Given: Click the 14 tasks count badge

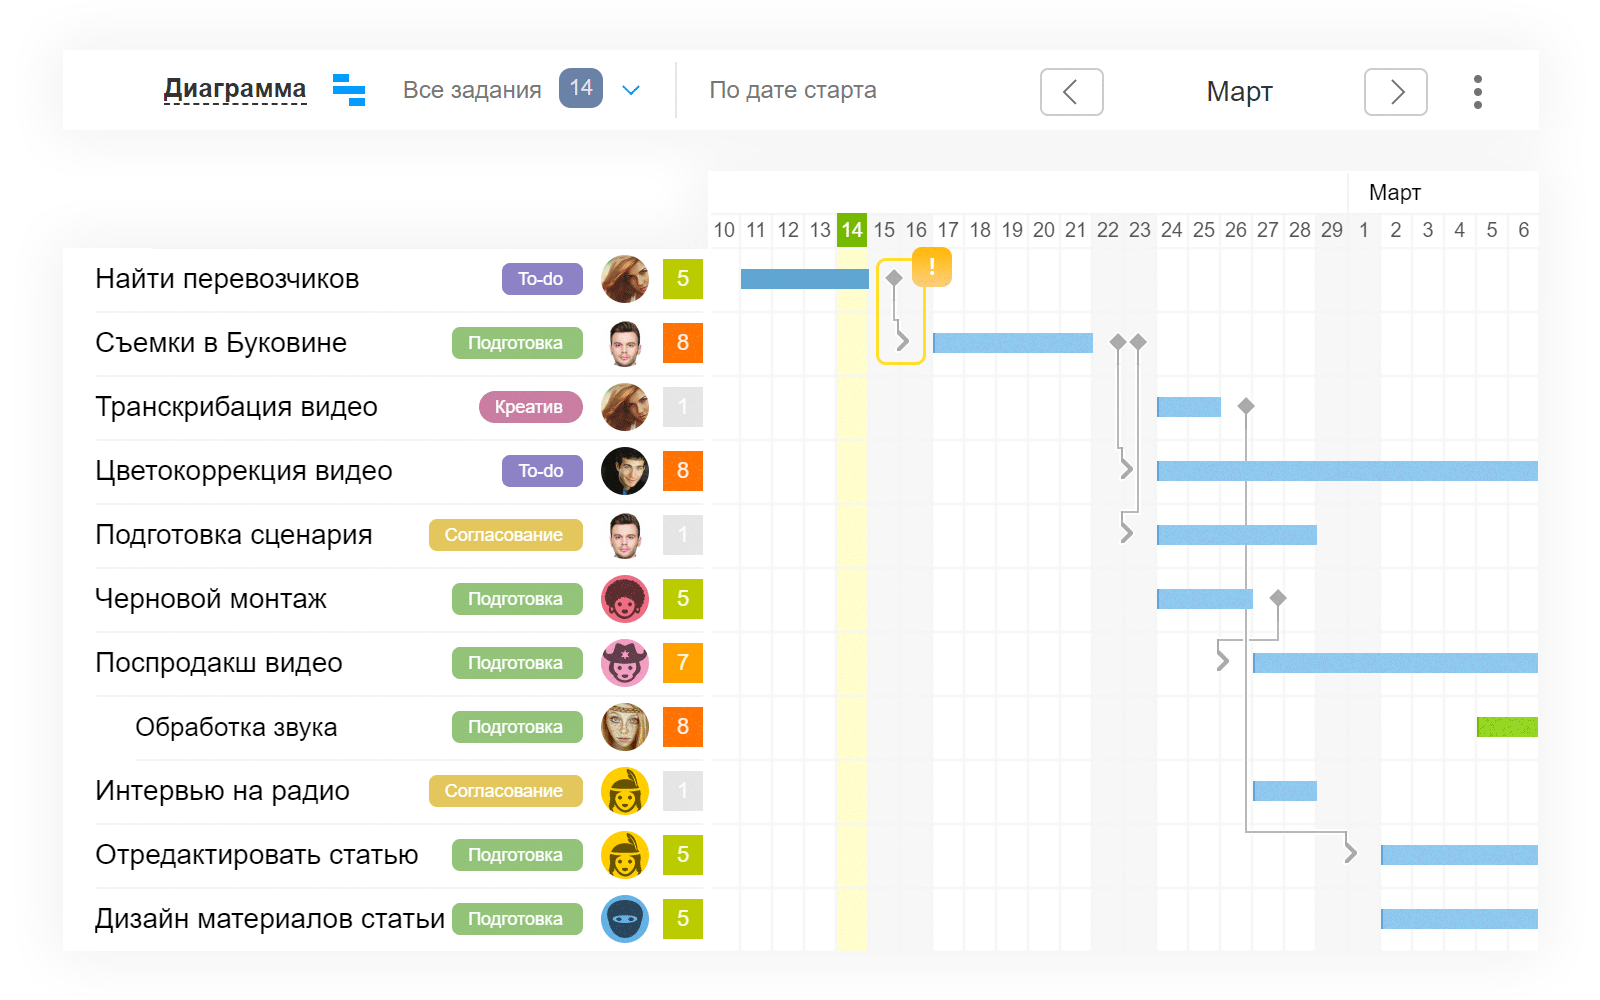Looking at the screenshot, I should coord(581,88).
